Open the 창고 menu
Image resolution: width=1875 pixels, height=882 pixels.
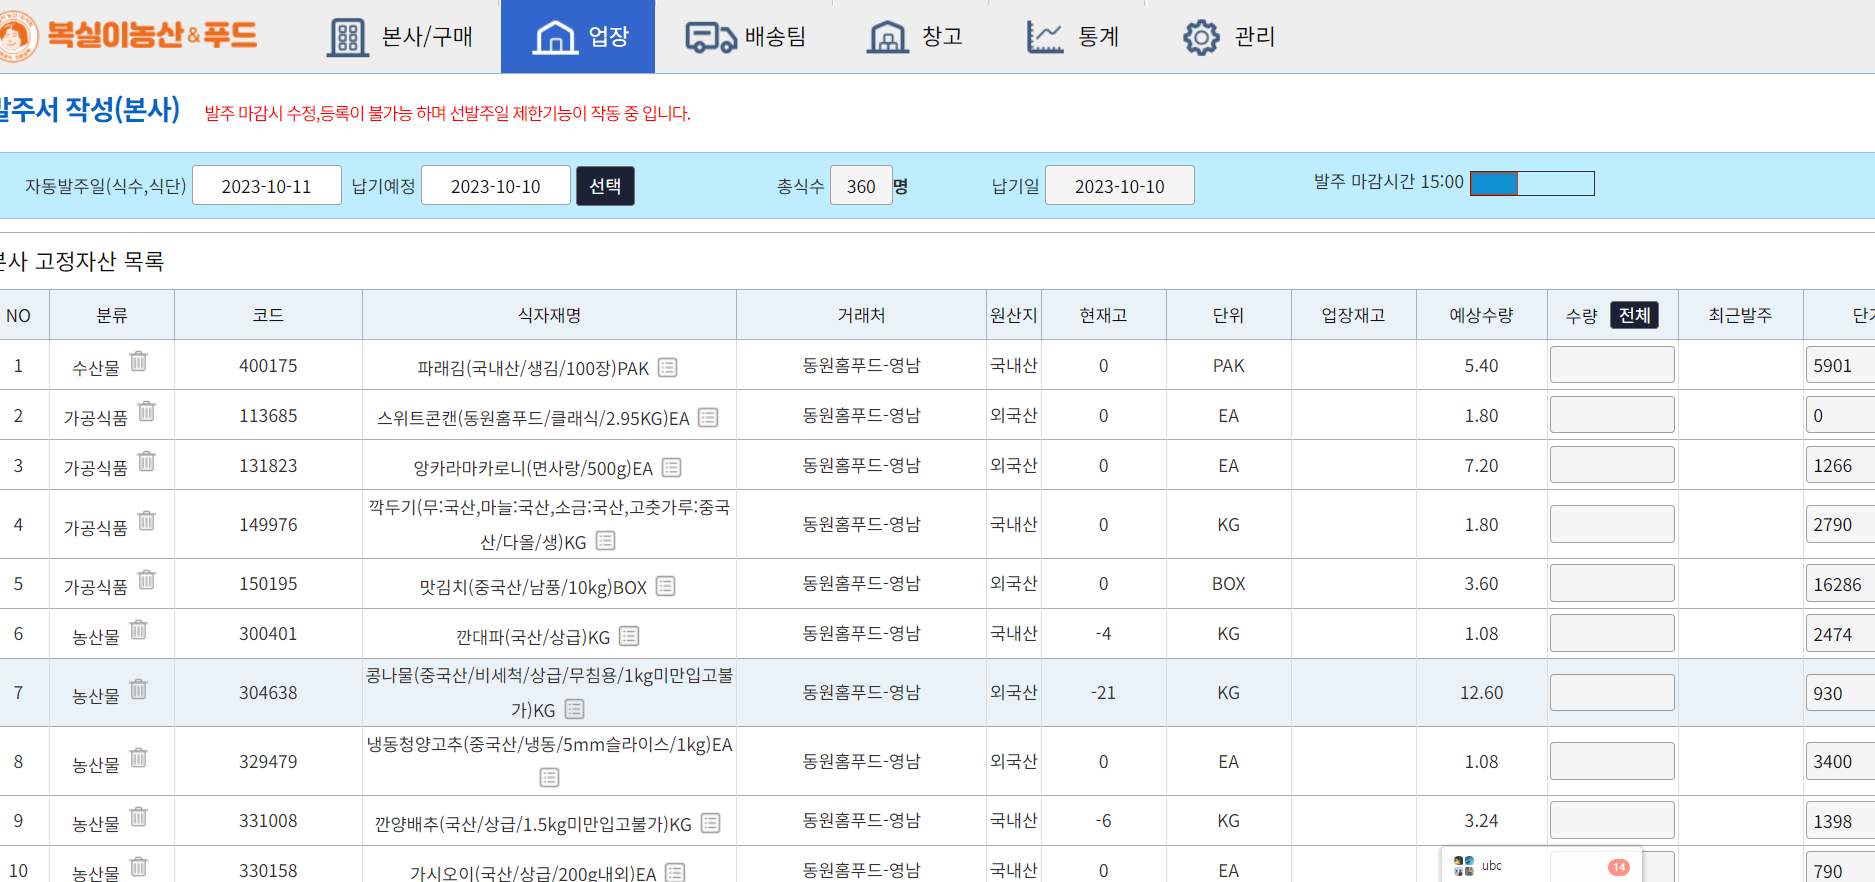[914, 37]
